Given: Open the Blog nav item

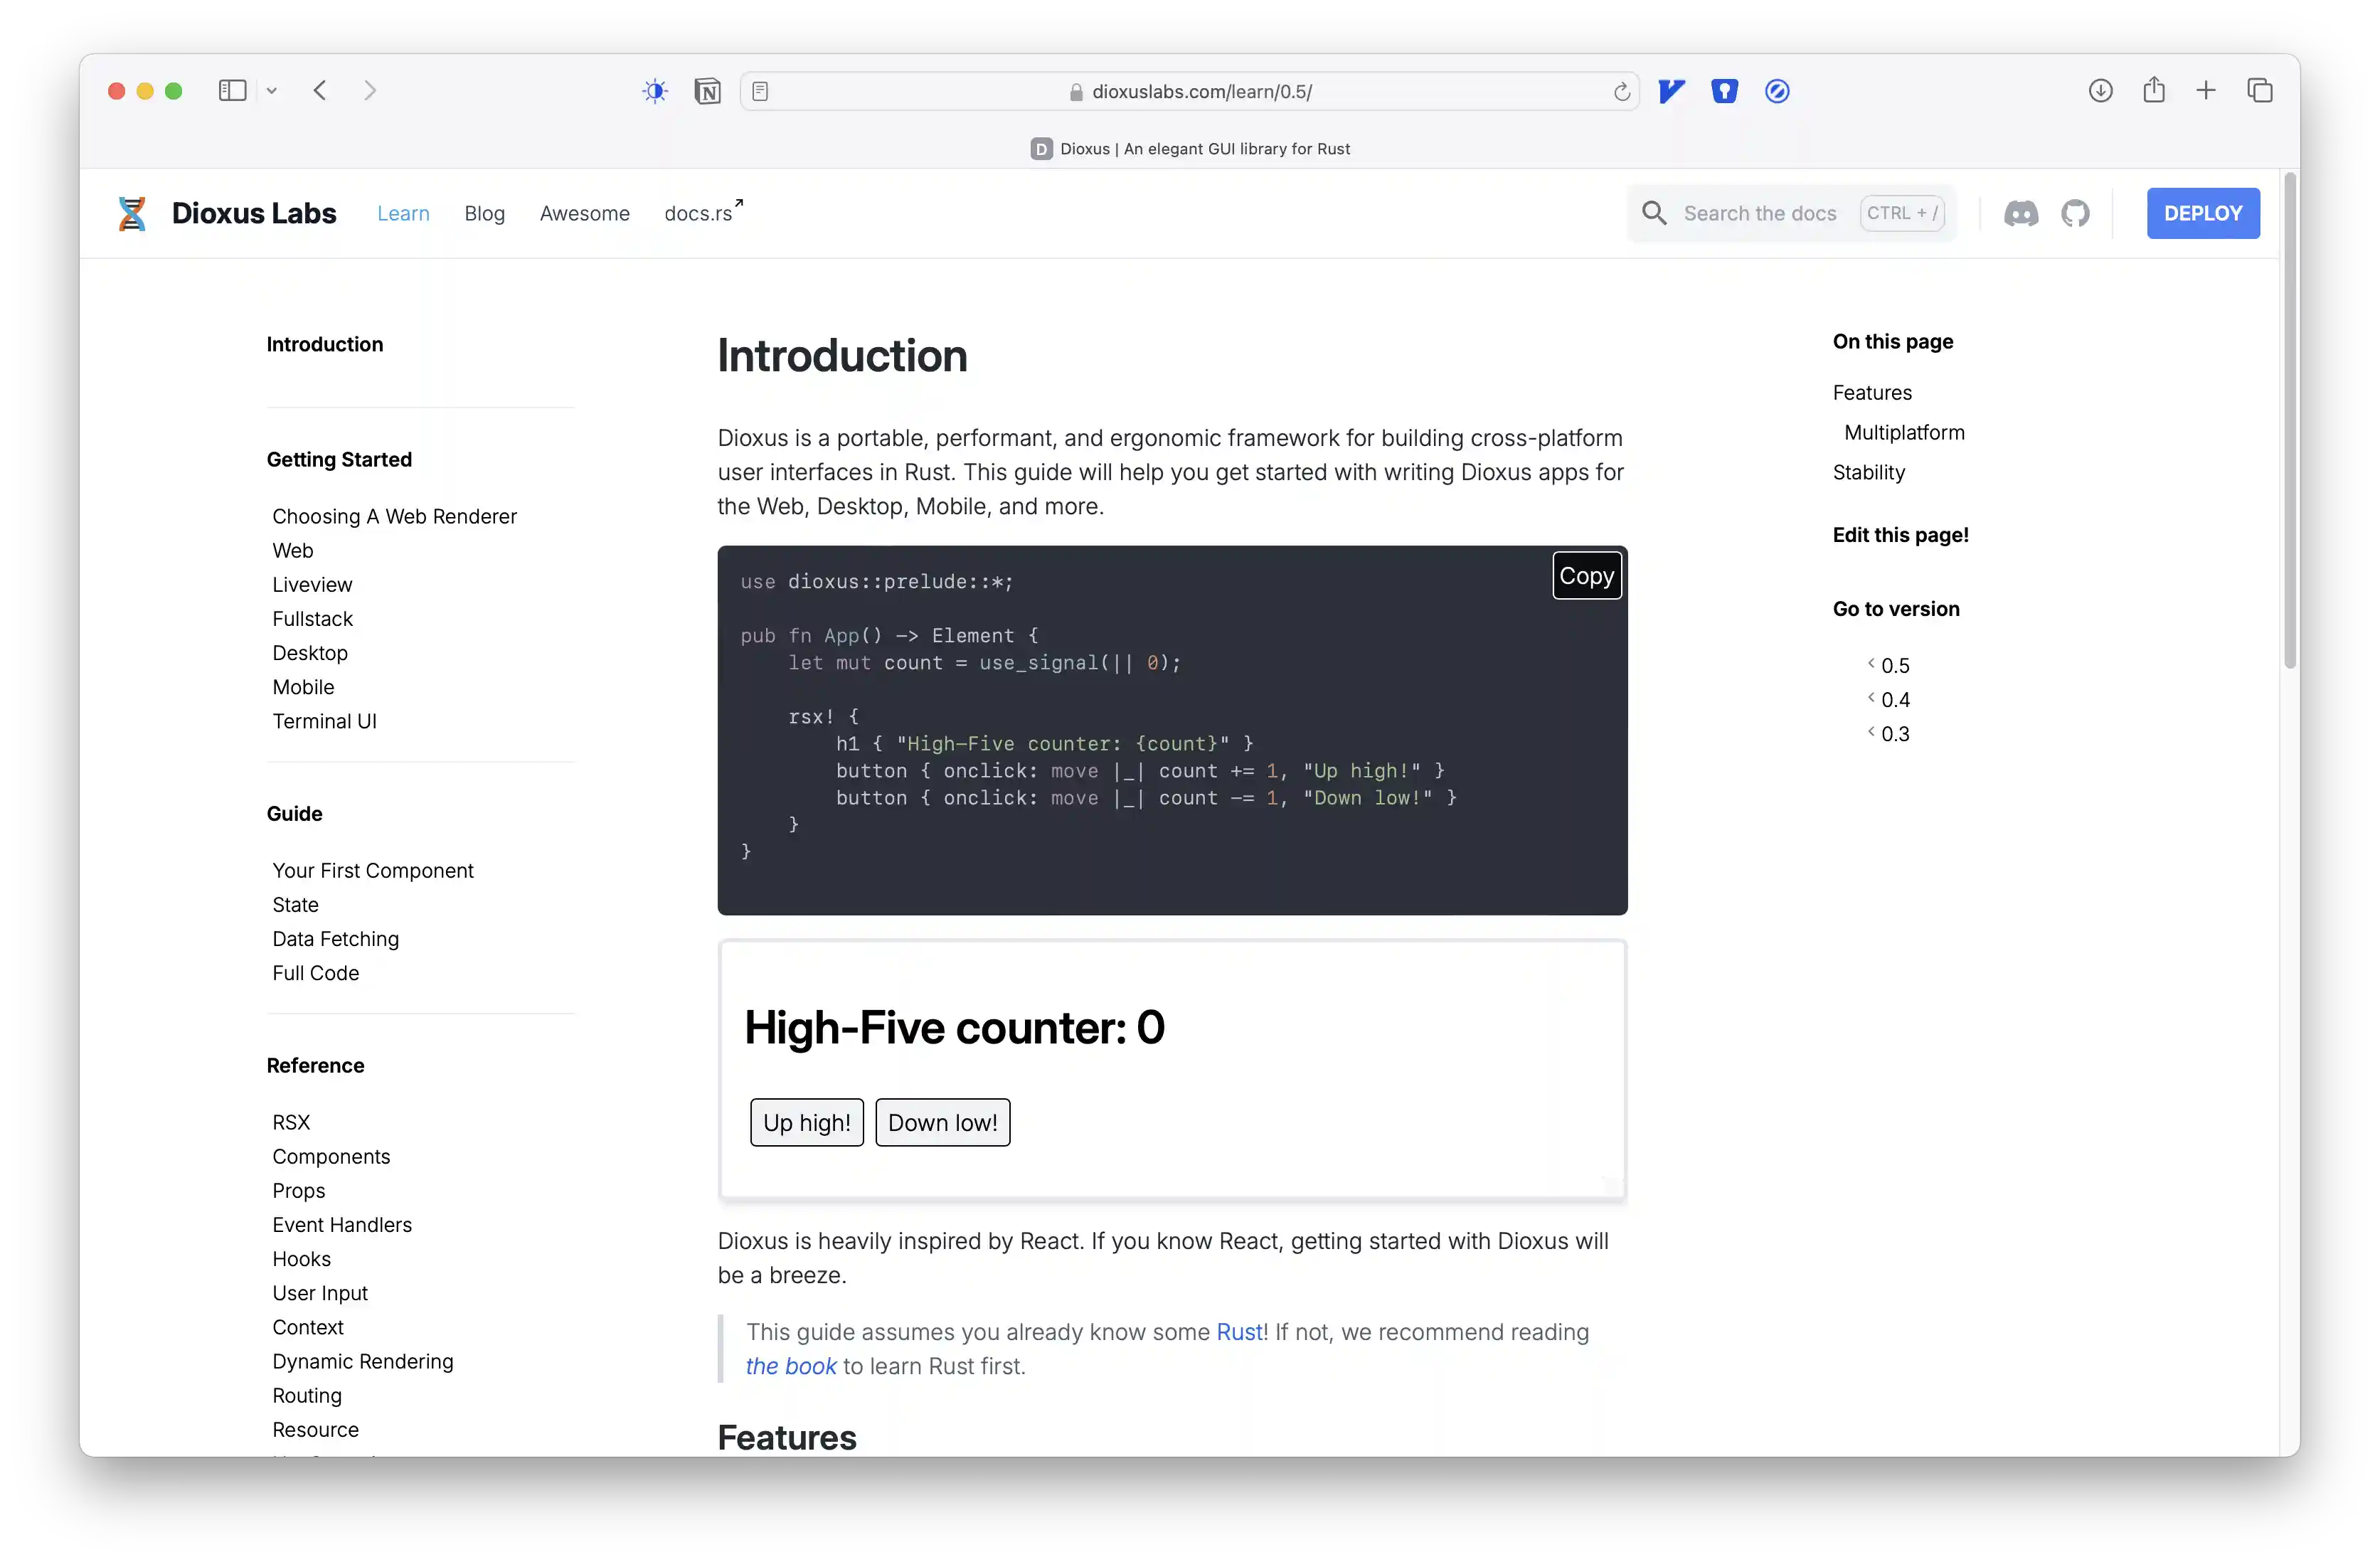Looking at the screenshot, I should [484, 213].
